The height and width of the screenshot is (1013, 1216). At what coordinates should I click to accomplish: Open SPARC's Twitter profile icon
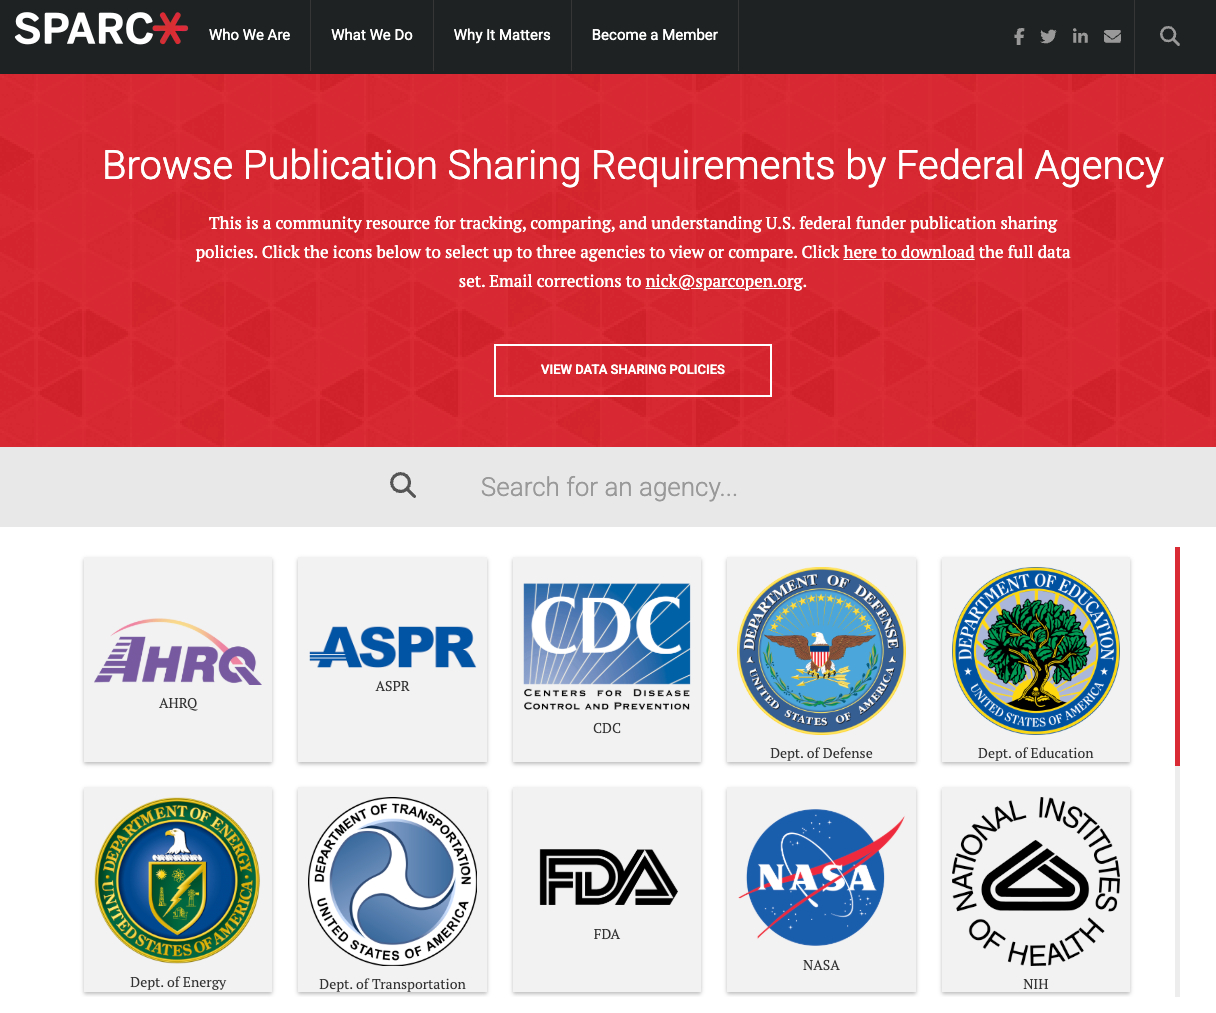tap(1048, 37)
